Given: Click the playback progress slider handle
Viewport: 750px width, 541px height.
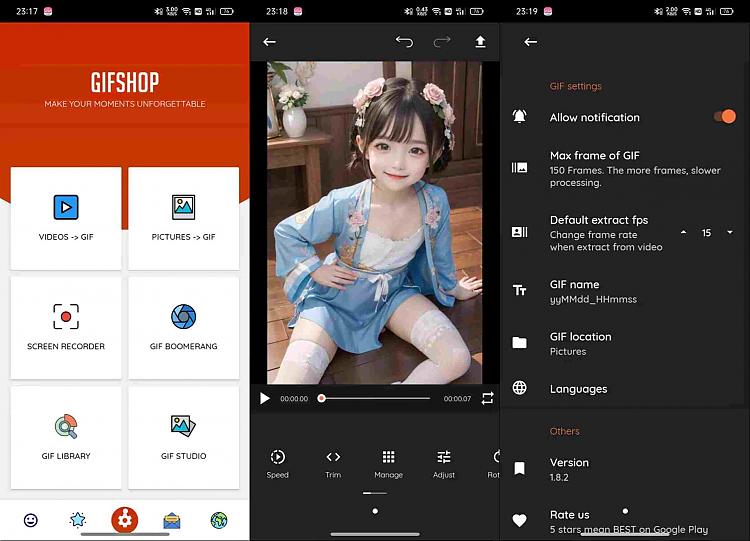Looking at the screenshot, I should [321, 398].
